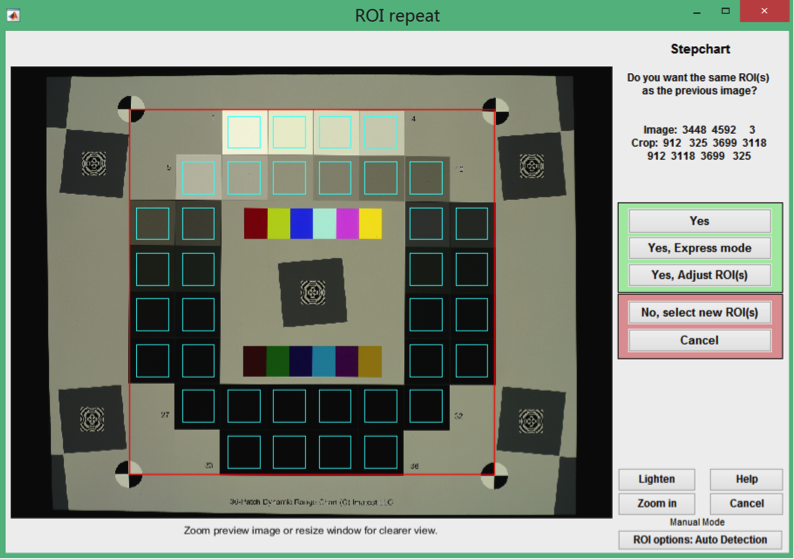Click Cancel next to Zoom in
The width and height of the screenshot is (794, 559).
(x=746, y=503)
